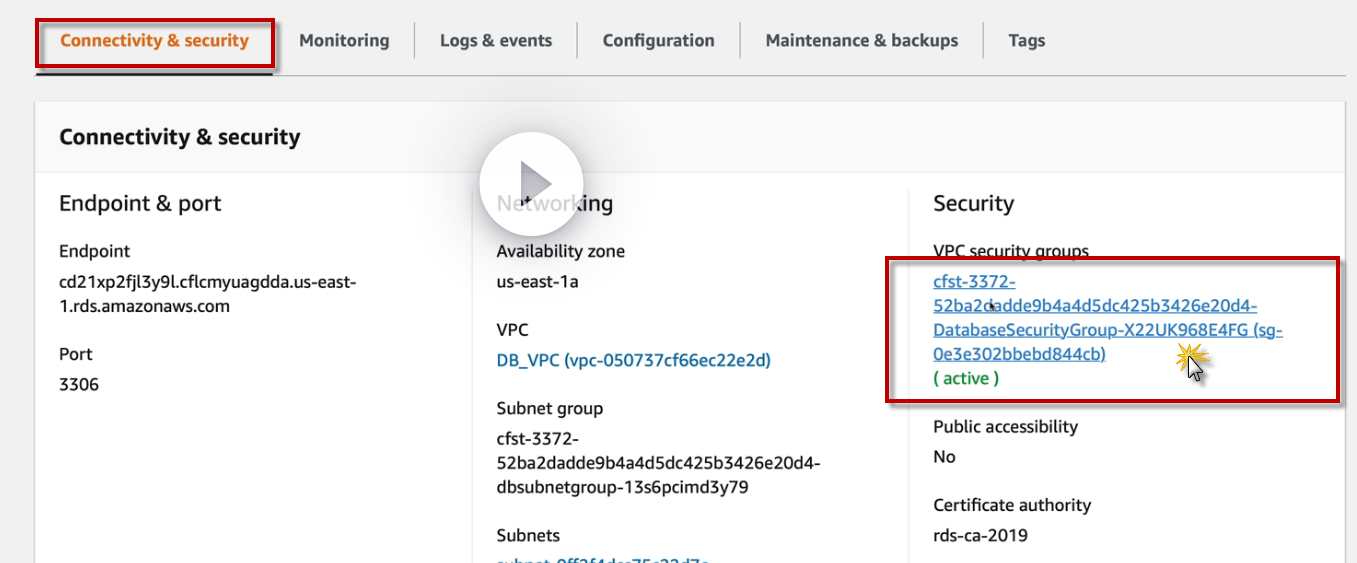Switch to the Monitoring tab
The image size is (1357, 563).
click(x=344, y=41)
